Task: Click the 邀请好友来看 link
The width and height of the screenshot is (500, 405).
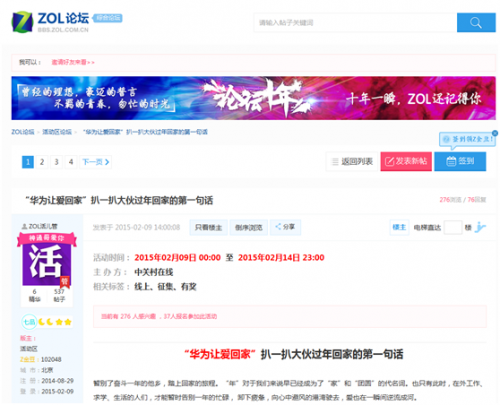Action: tap(73, 62)
